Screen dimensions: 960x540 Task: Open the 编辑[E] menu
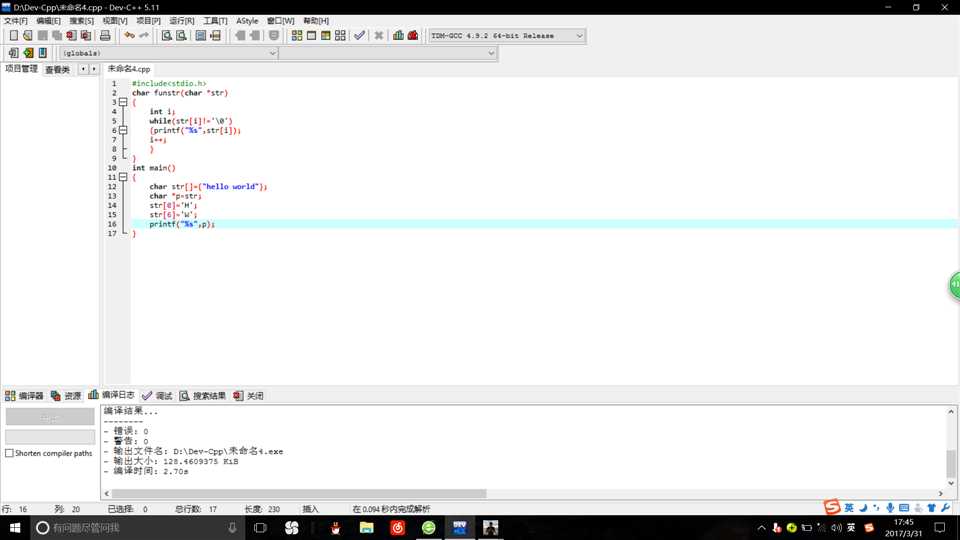point(48,21)
